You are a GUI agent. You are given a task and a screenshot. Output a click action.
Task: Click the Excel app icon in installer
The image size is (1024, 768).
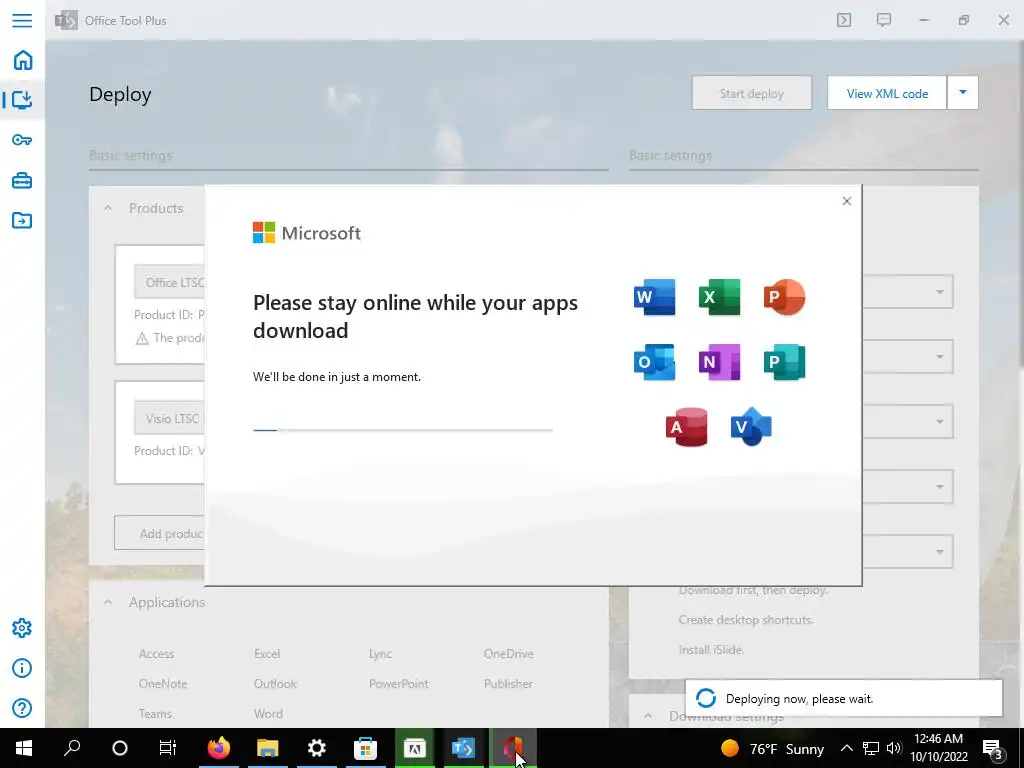(x=719, y=297)
